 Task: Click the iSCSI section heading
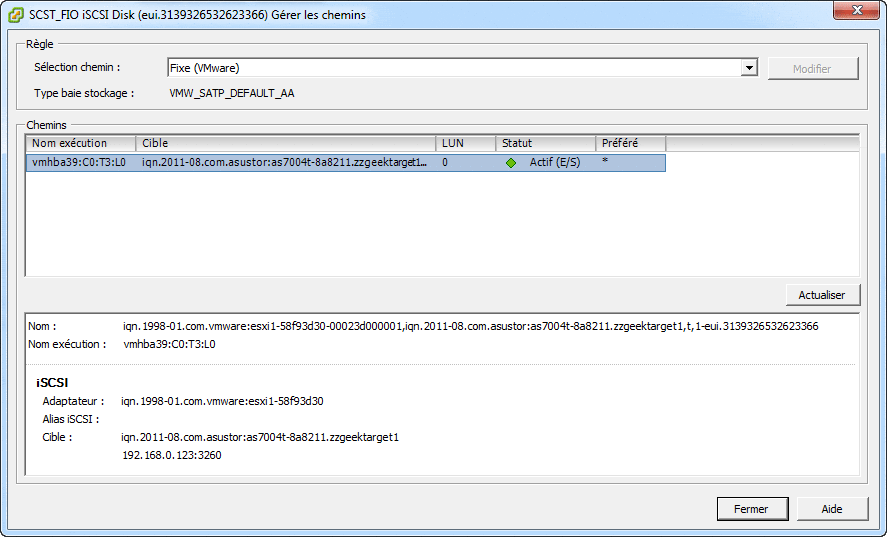click(x=52, y=383)
